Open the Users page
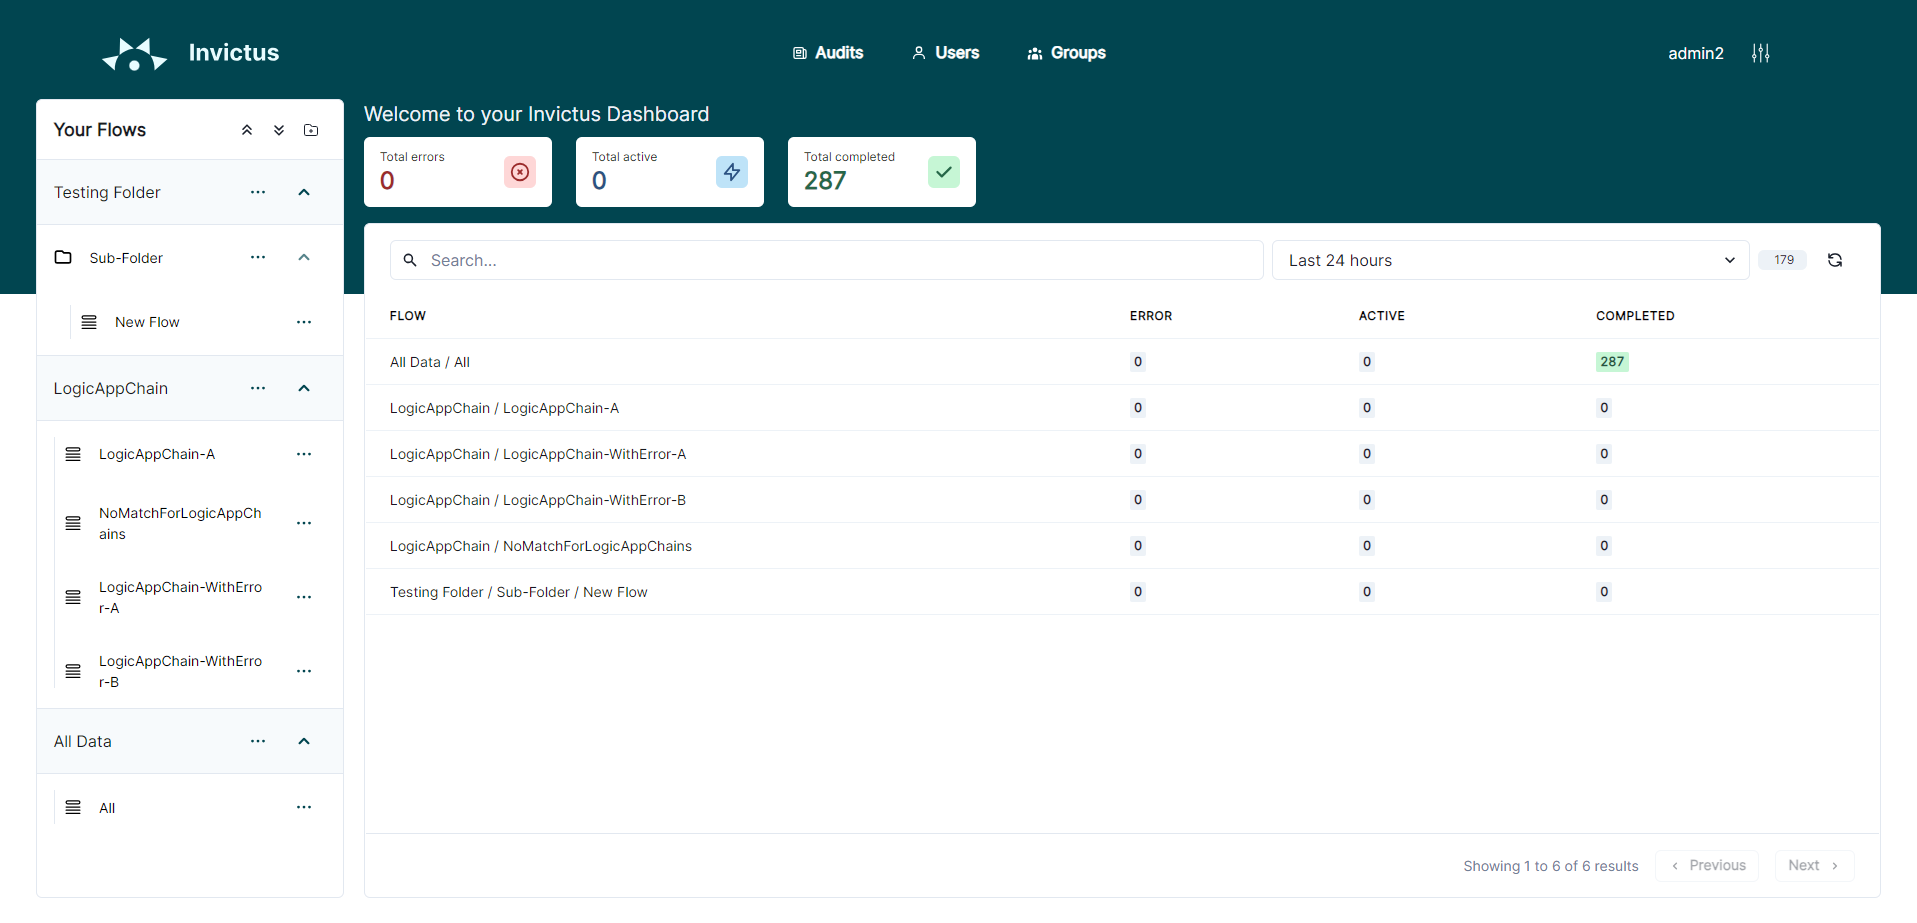The width and height of the screenshot is (1917, 923). (x=945, y=53)
